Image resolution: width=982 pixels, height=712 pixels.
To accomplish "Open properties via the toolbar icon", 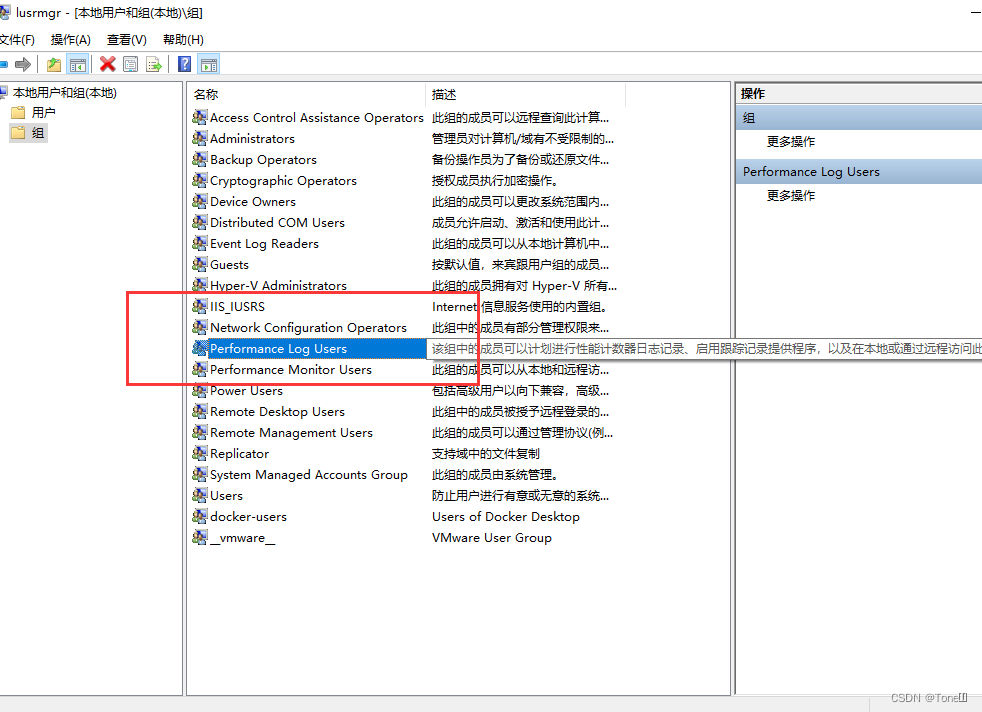I will 131,64.
